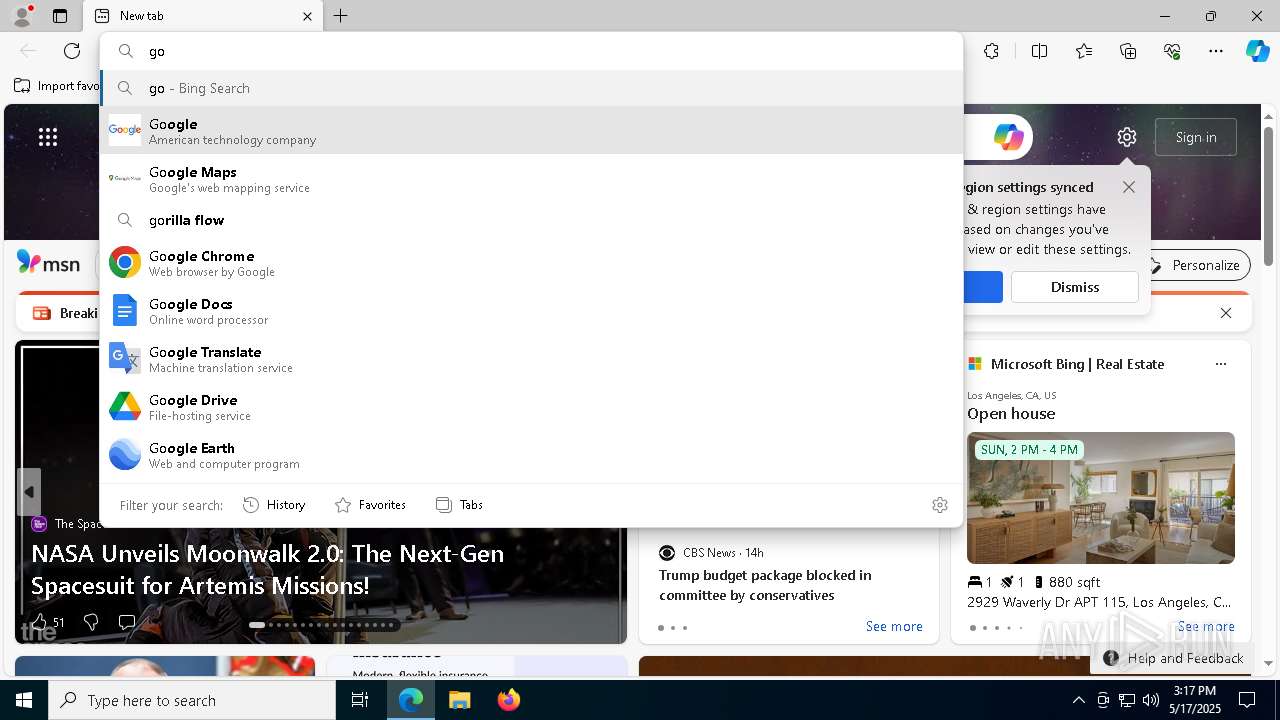Open volume control in system tray
The height and width of the screenshot is (720, 1280).
tap(1150, 700)
